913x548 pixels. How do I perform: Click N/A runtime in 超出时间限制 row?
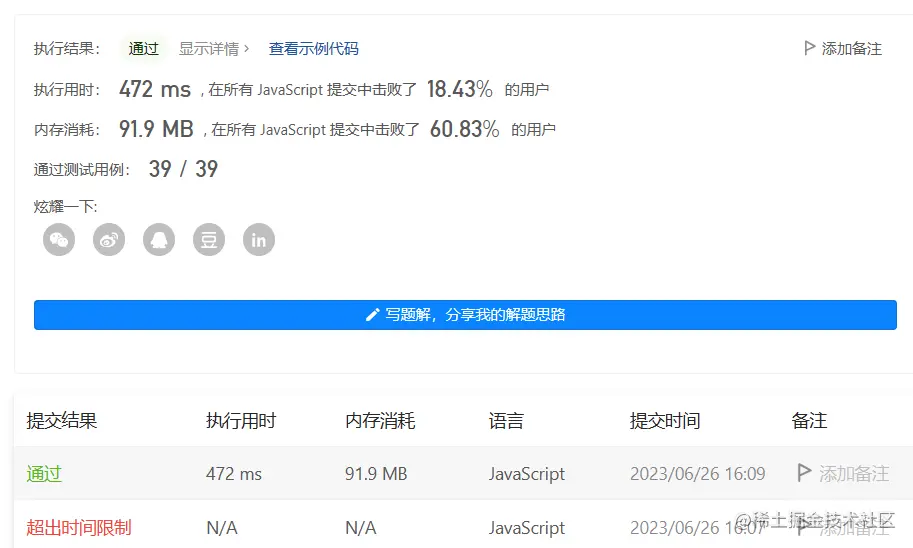point(222,528)
